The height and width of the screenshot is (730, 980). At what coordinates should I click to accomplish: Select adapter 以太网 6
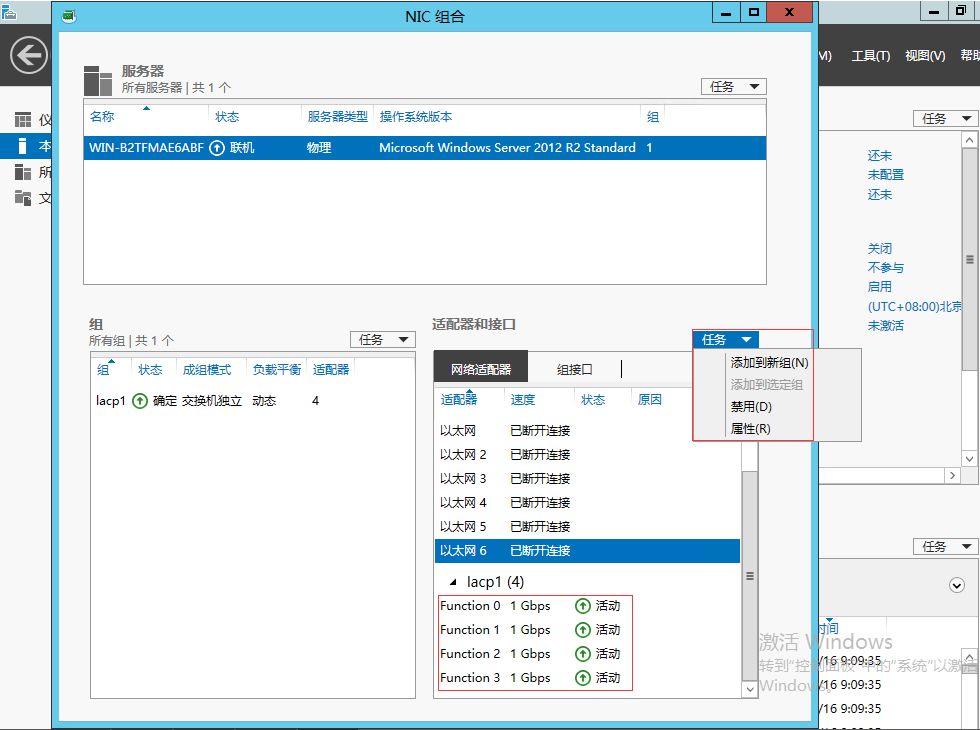pos(588,551)
